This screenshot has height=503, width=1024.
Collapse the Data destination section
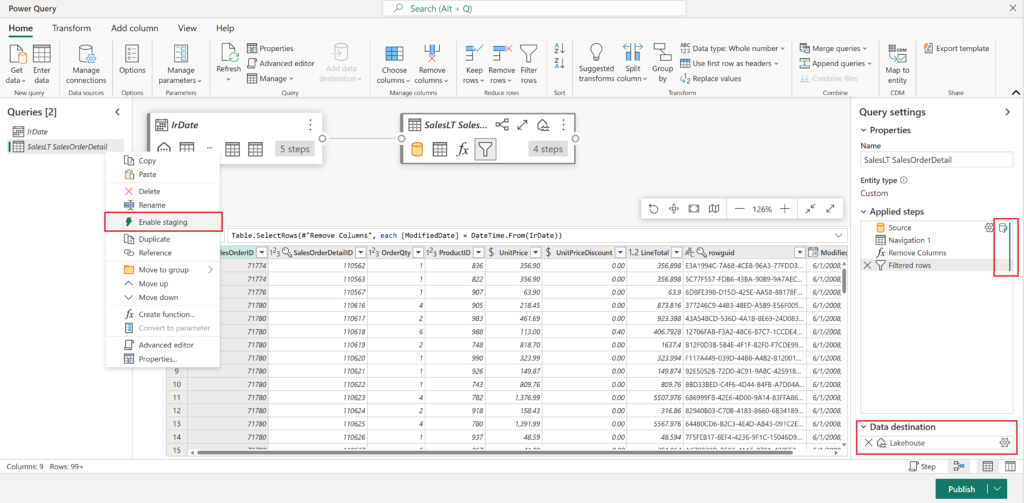(x=864, y=427)
